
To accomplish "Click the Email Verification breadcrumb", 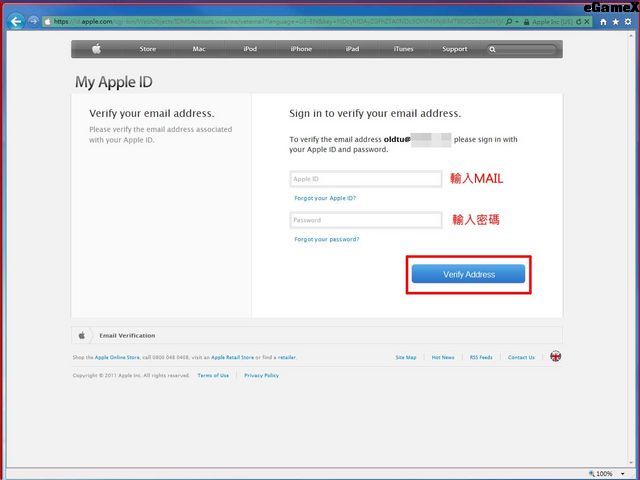I will [127, 336].
